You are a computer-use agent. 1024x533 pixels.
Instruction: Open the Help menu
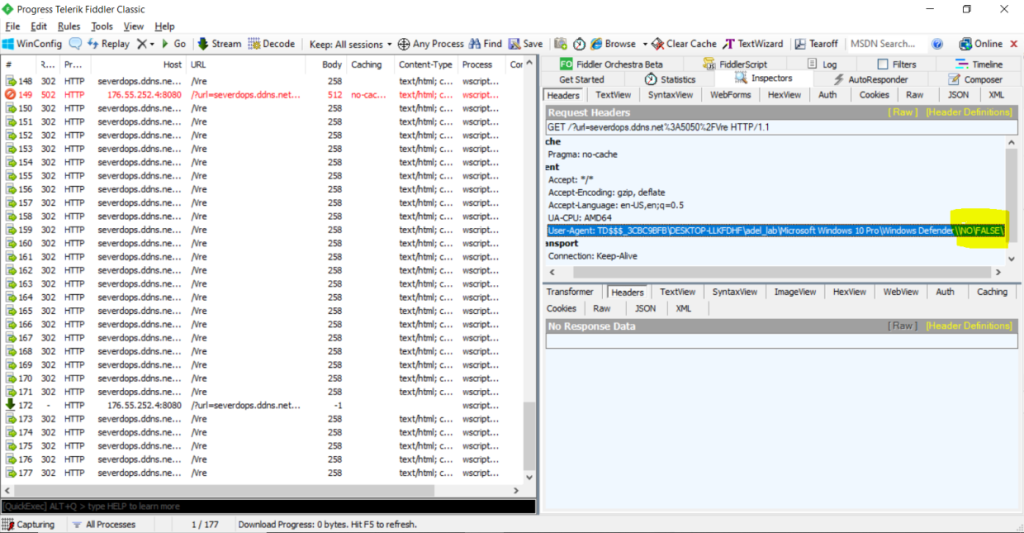coord(165,26)
